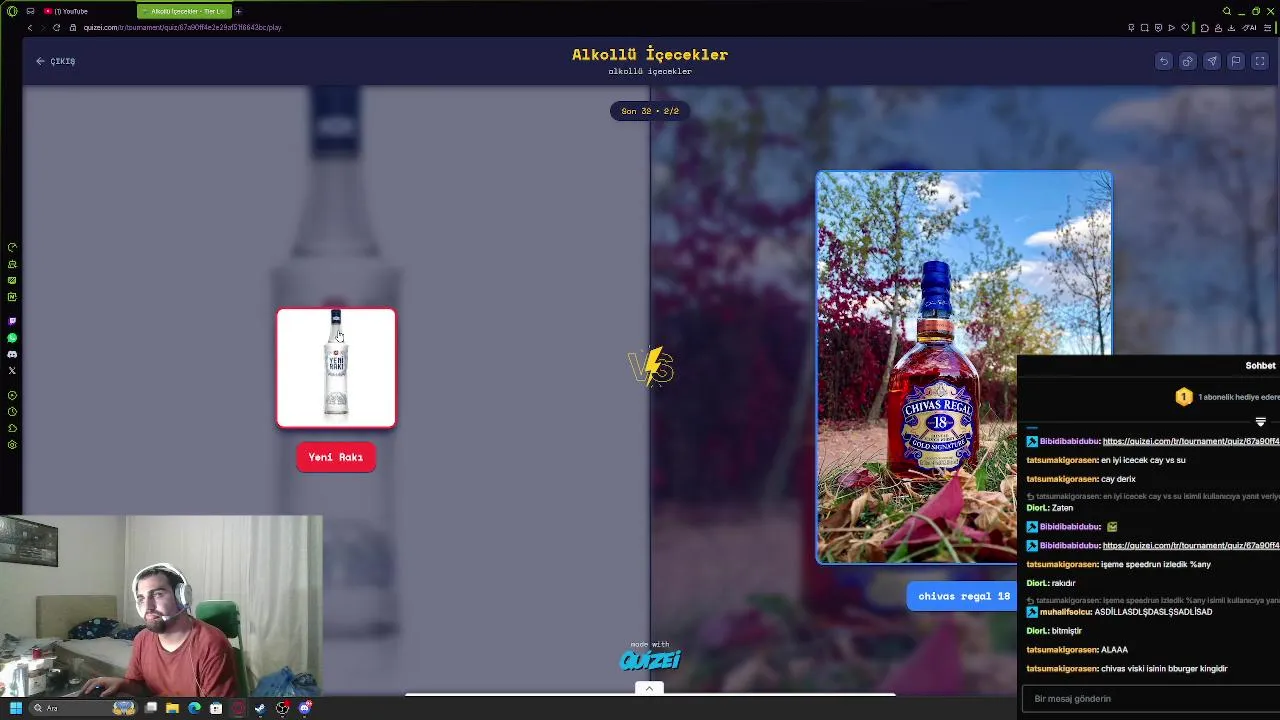Click the first quizei link from Bibidibabidubu
The width and height of the screenshot is (1280, 720).
pyautogui.click(x=1191, y=441)
